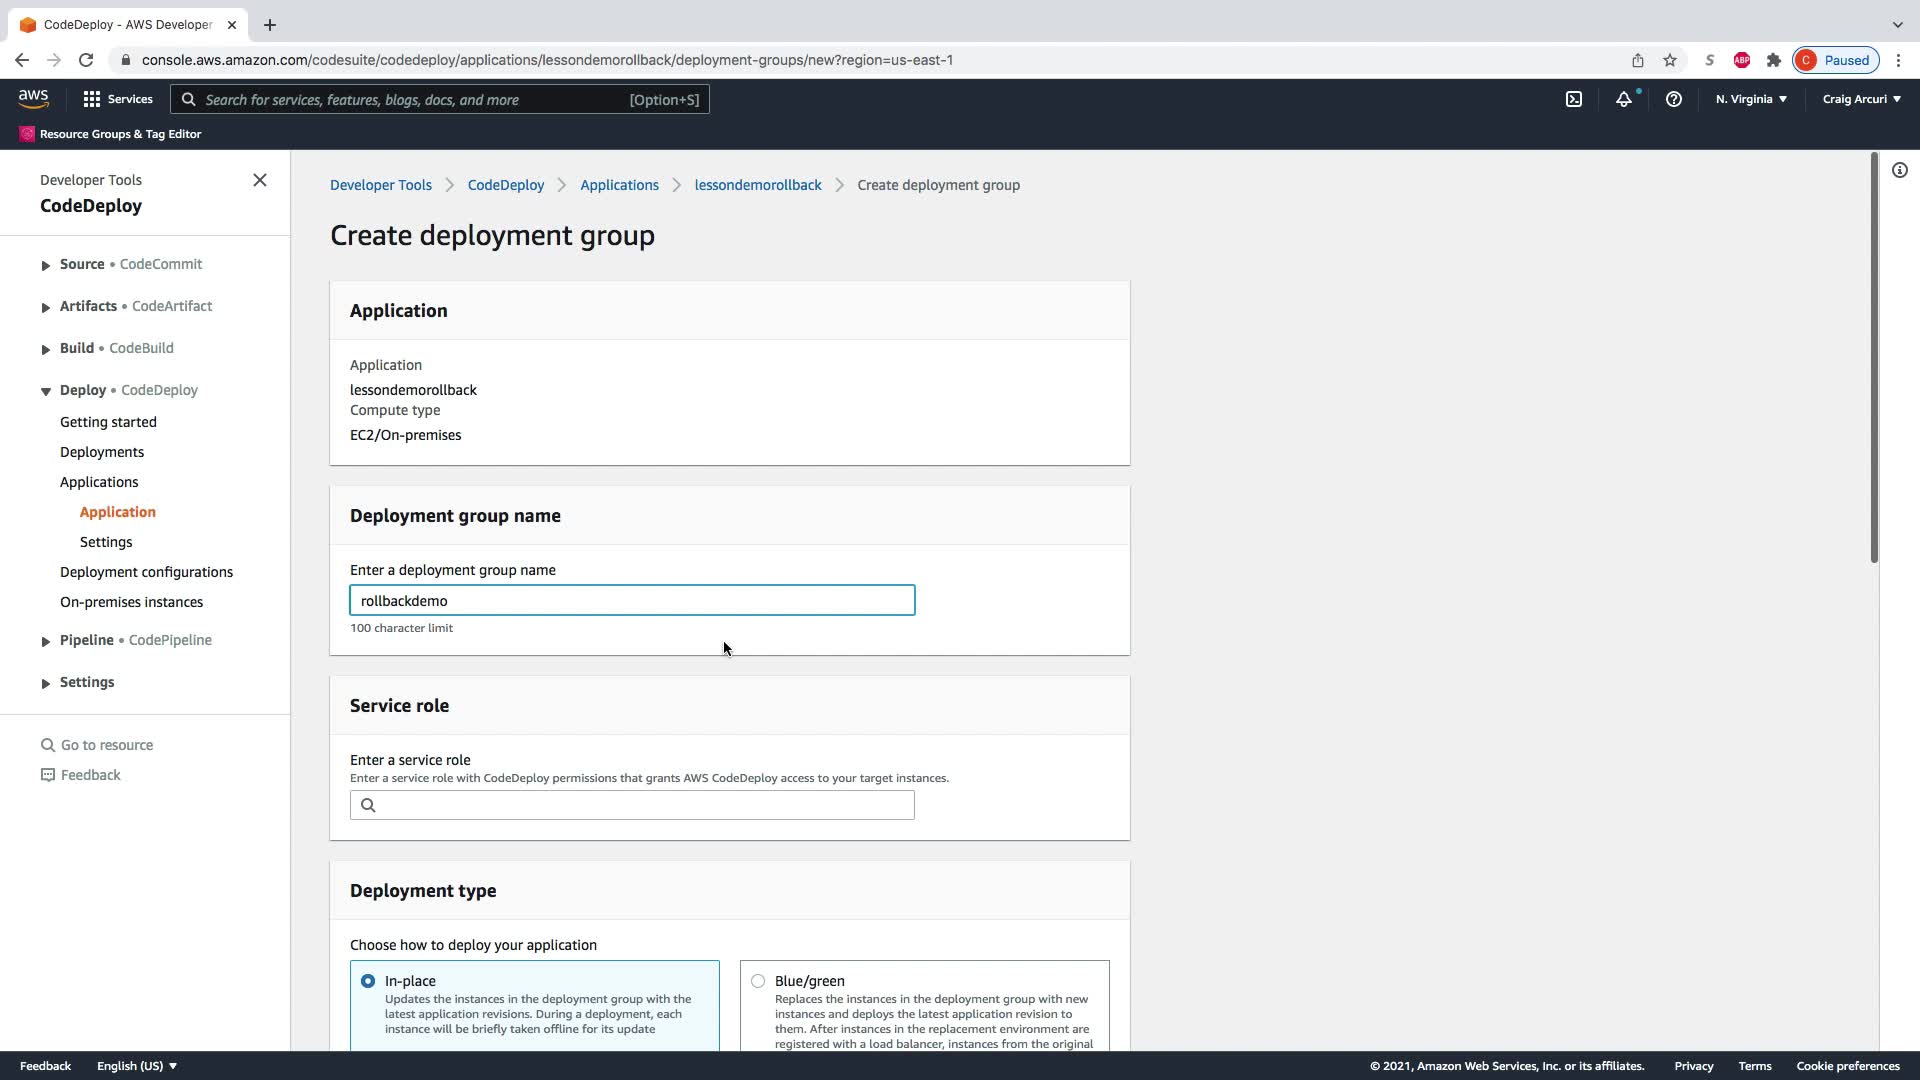
Task: Select the In-place deployment type radio
Action: coord(368,981)
